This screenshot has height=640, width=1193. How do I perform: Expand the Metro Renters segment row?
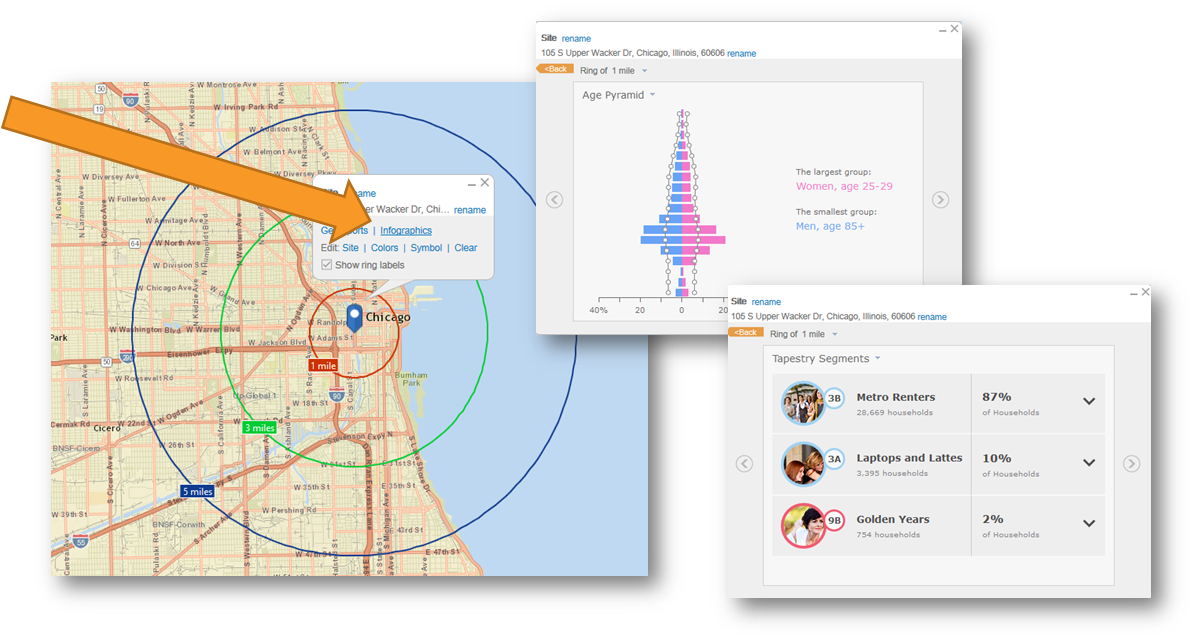[1089, 402]
